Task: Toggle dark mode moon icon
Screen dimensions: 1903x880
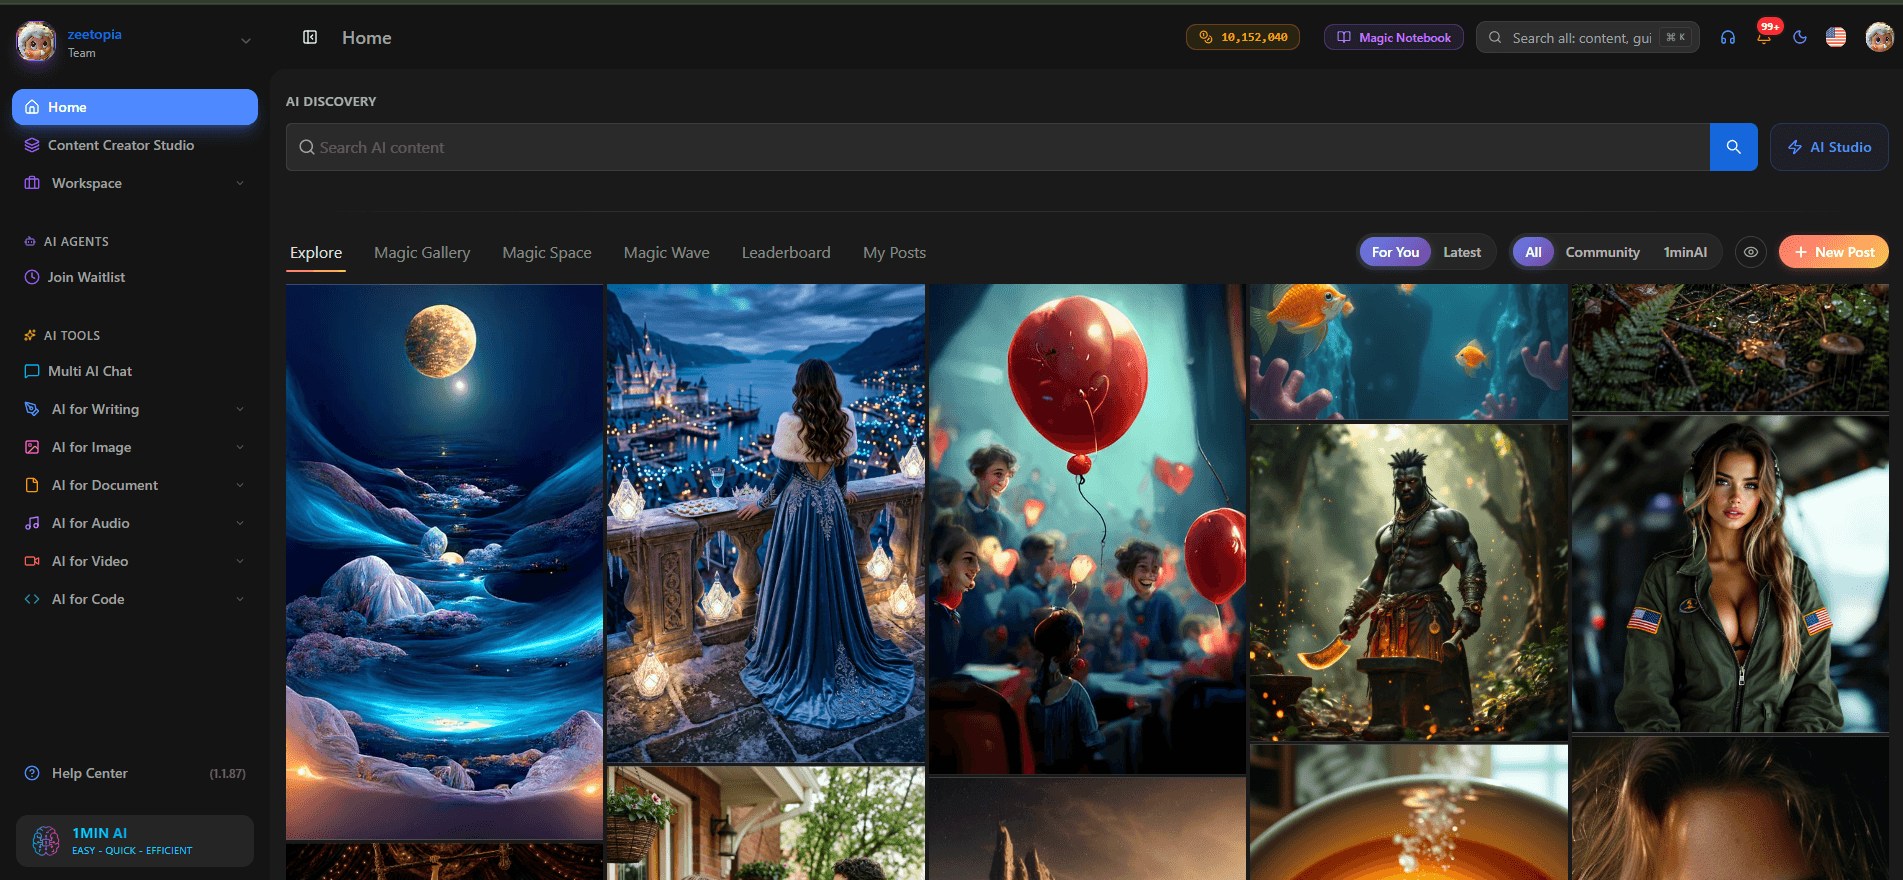Action: tap(1800, 38)
